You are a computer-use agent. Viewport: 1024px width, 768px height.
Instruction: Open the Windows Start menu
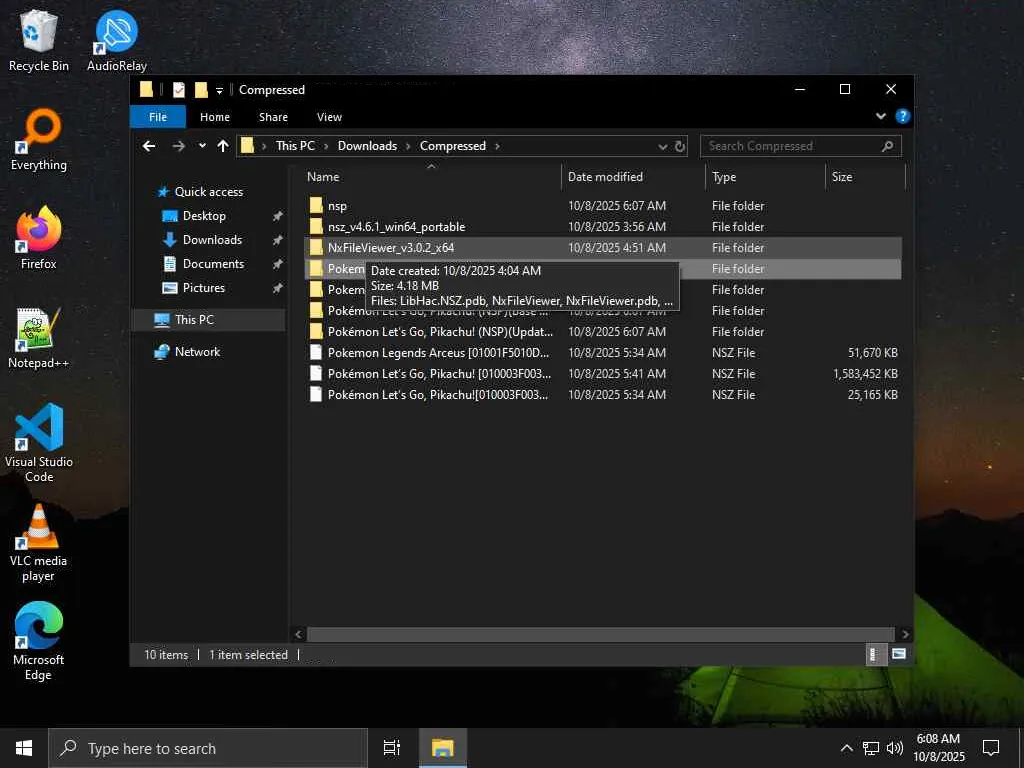pyautogui.click(x=24, y=748)
